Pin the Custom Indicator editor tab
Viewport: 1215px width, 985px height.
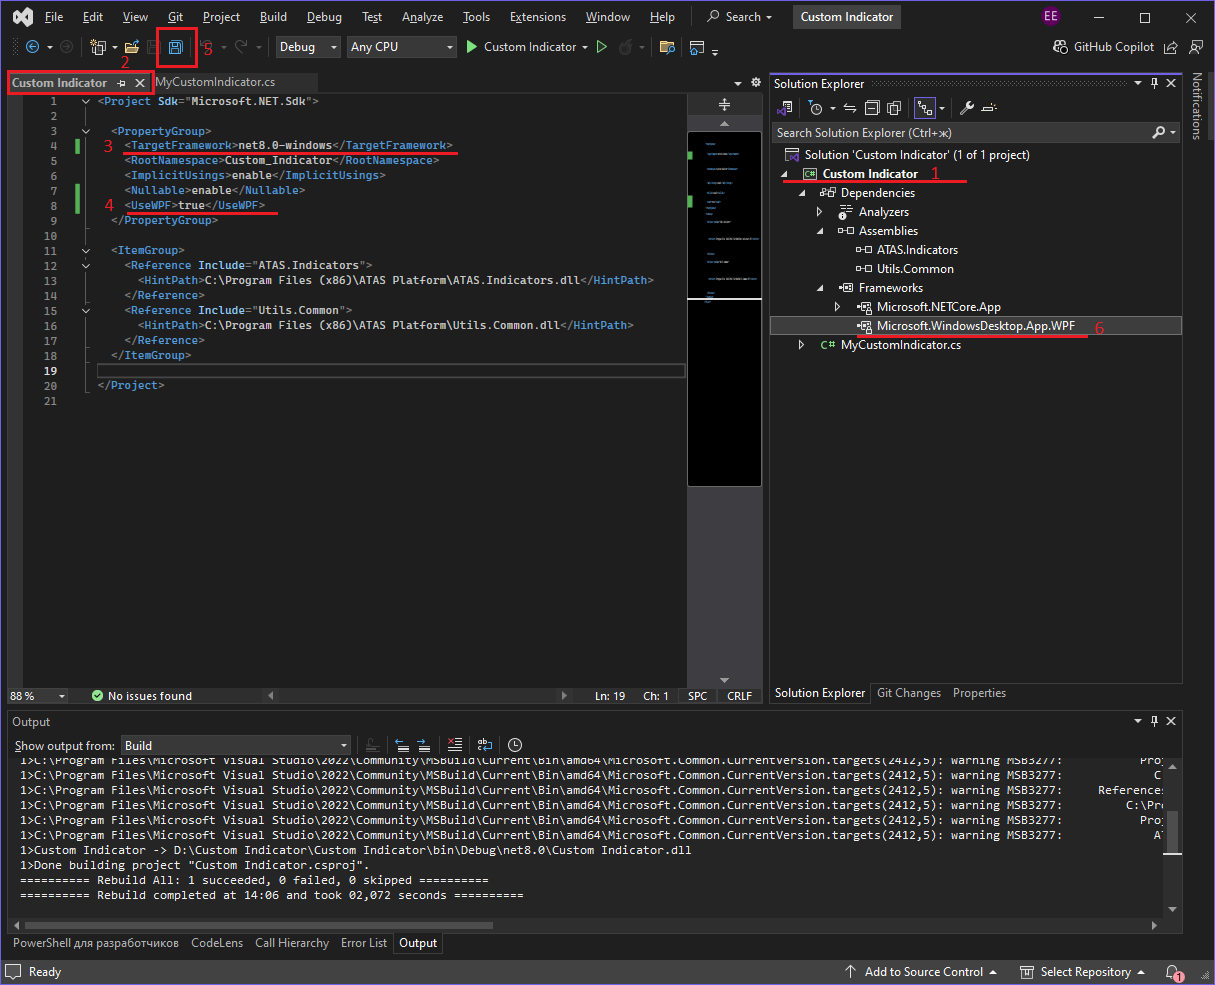(122, 83)
